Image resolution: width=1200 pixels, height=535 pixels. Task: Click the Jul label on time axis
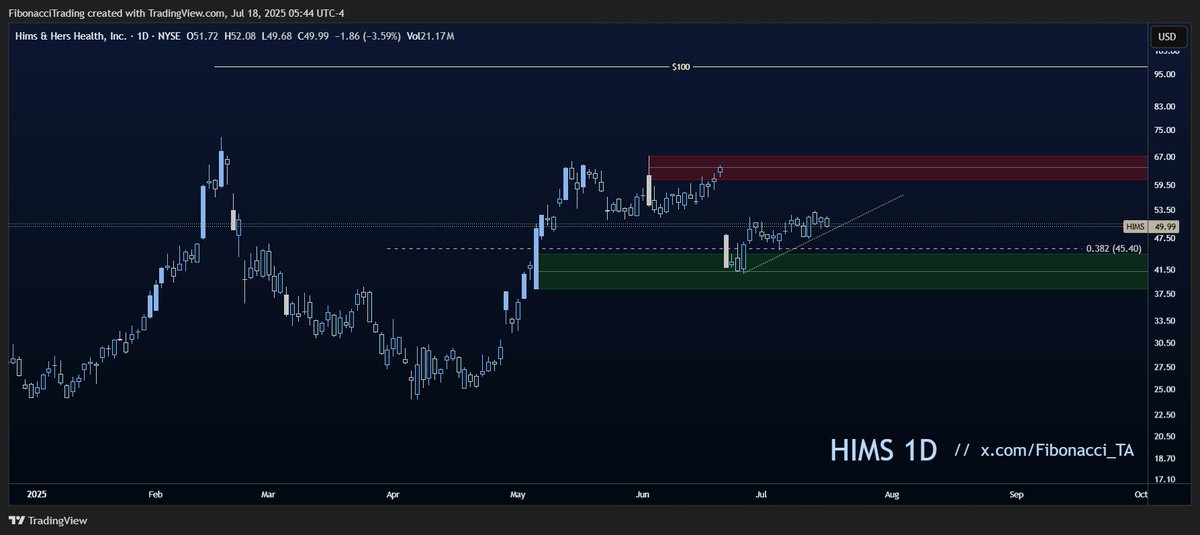point(762,494)
